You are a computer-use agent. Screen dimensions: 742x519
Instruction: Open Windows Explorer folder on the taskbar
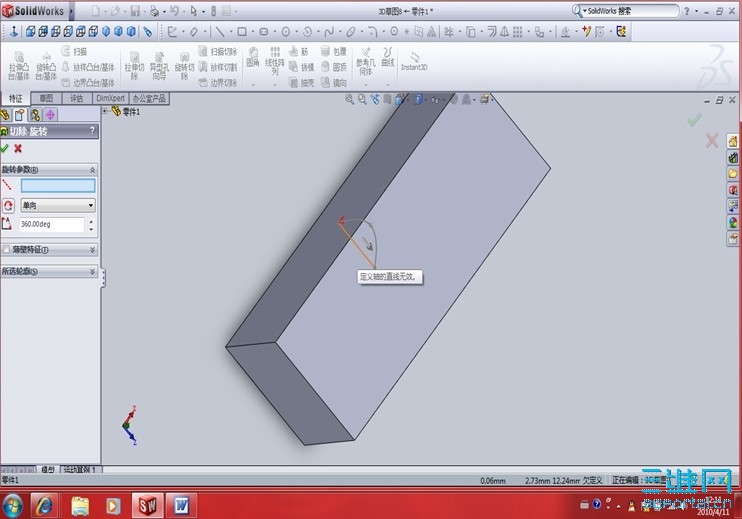[x=80, y=506]
